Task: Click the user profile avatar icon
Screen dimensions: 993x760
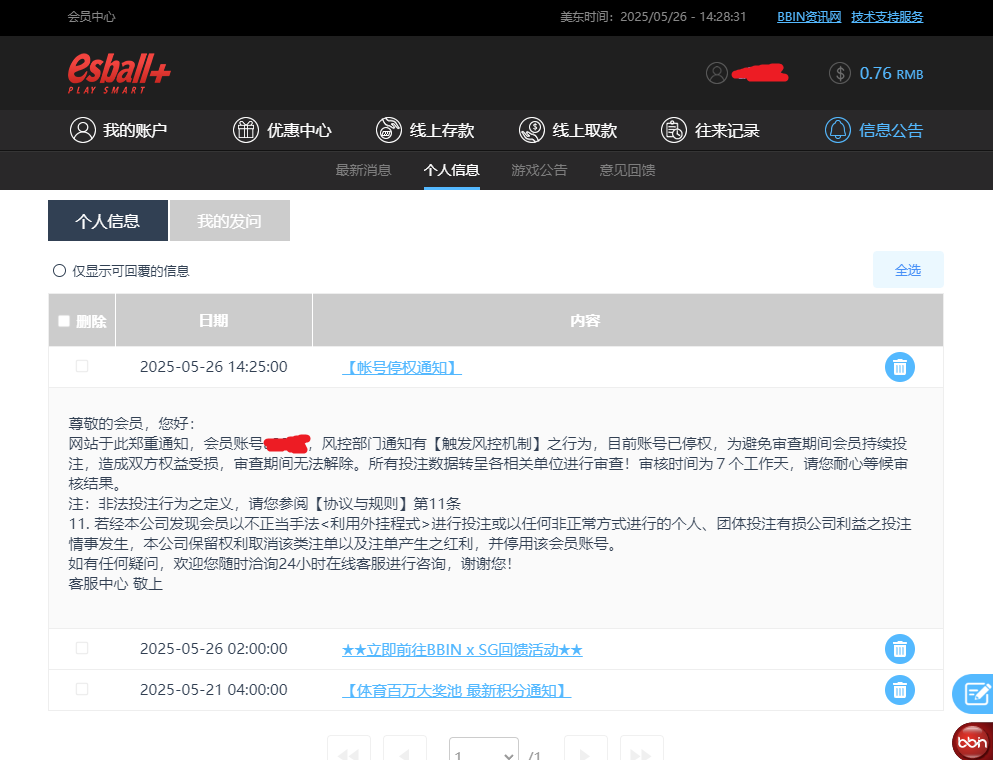Action: (x=716, y=73)
